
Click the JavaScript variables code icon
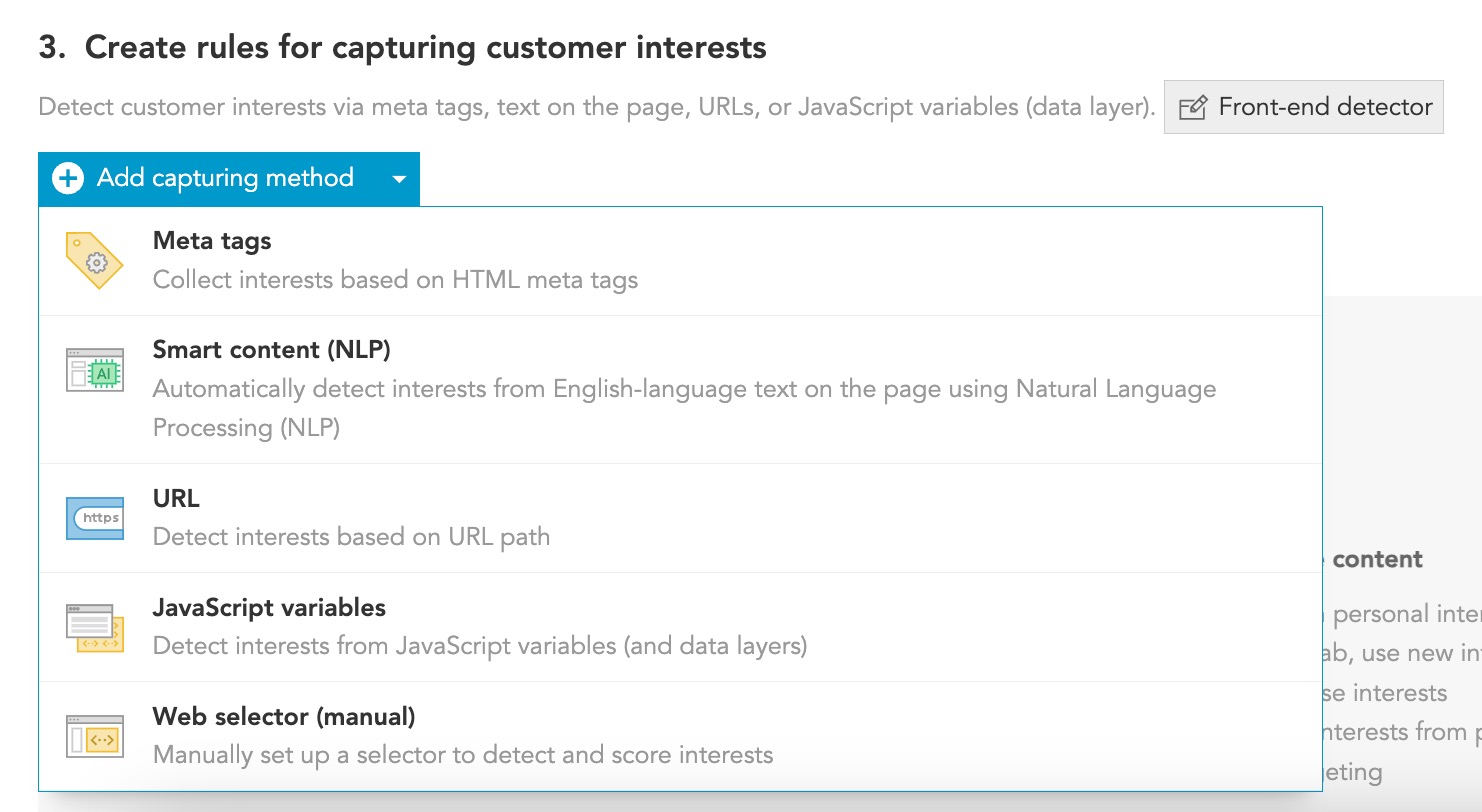[x=94, y=627]
